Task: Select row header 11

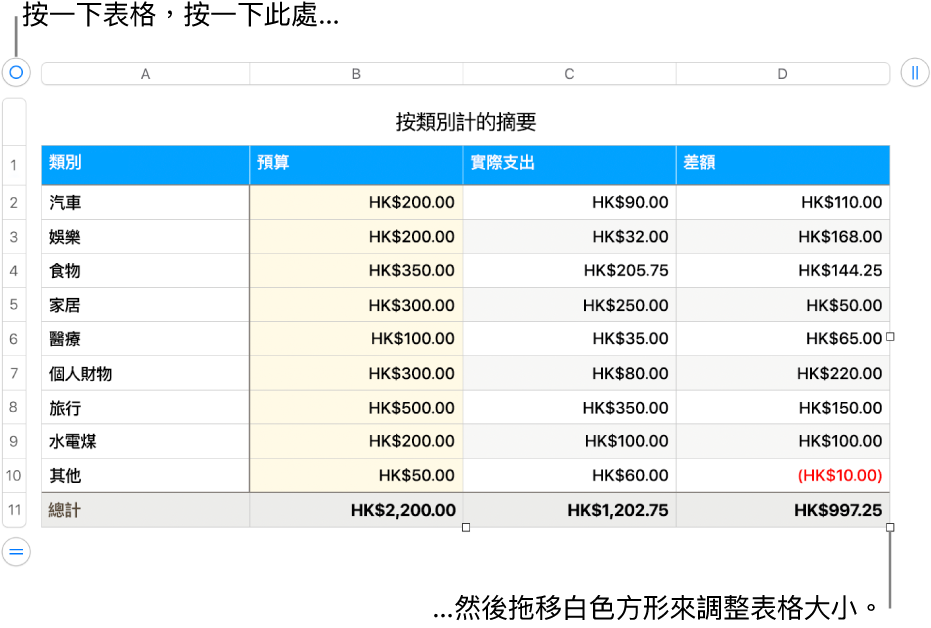Action: tap(14, 510)
